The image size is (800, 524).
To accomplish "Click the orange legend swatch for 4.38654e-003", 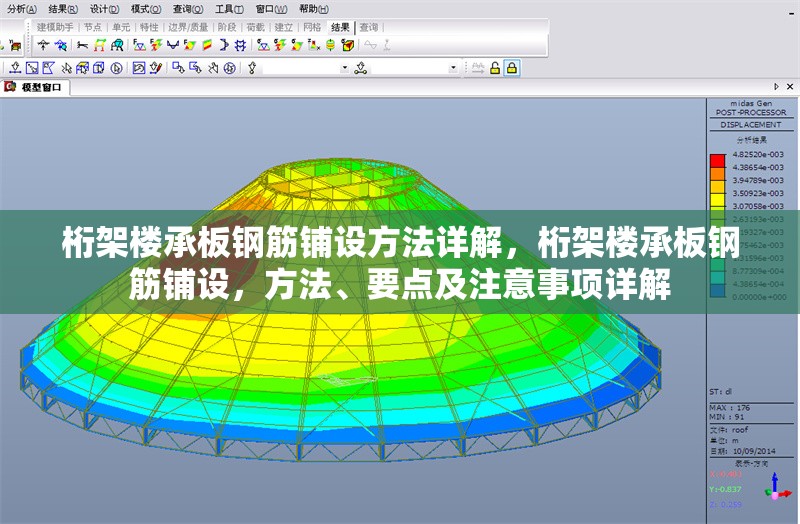I will pyautogui.click(x=717, y=173).
